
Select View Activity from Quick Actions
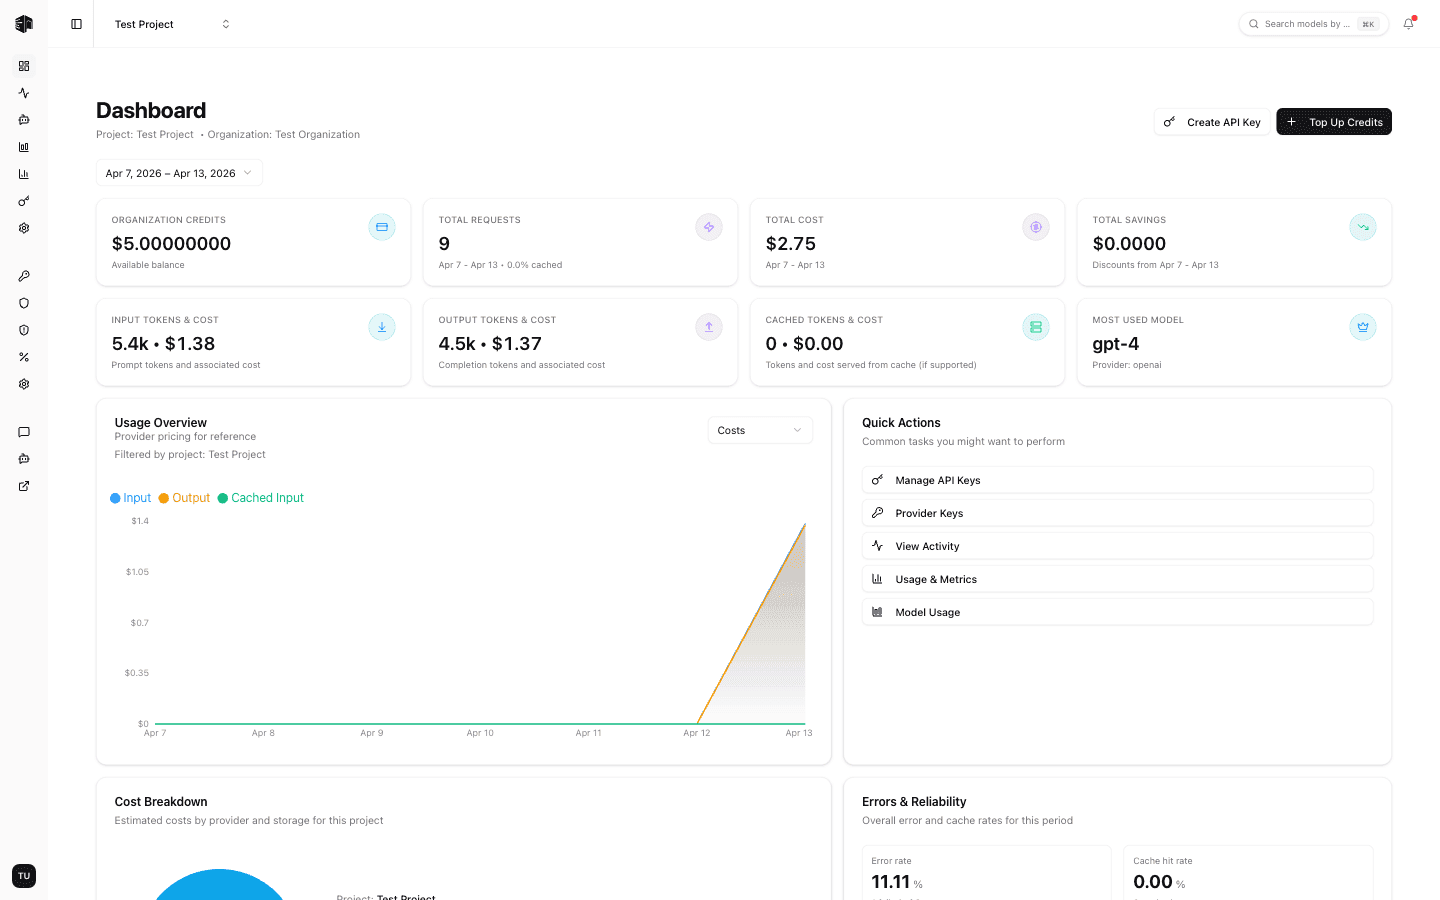coord(1117,545)
